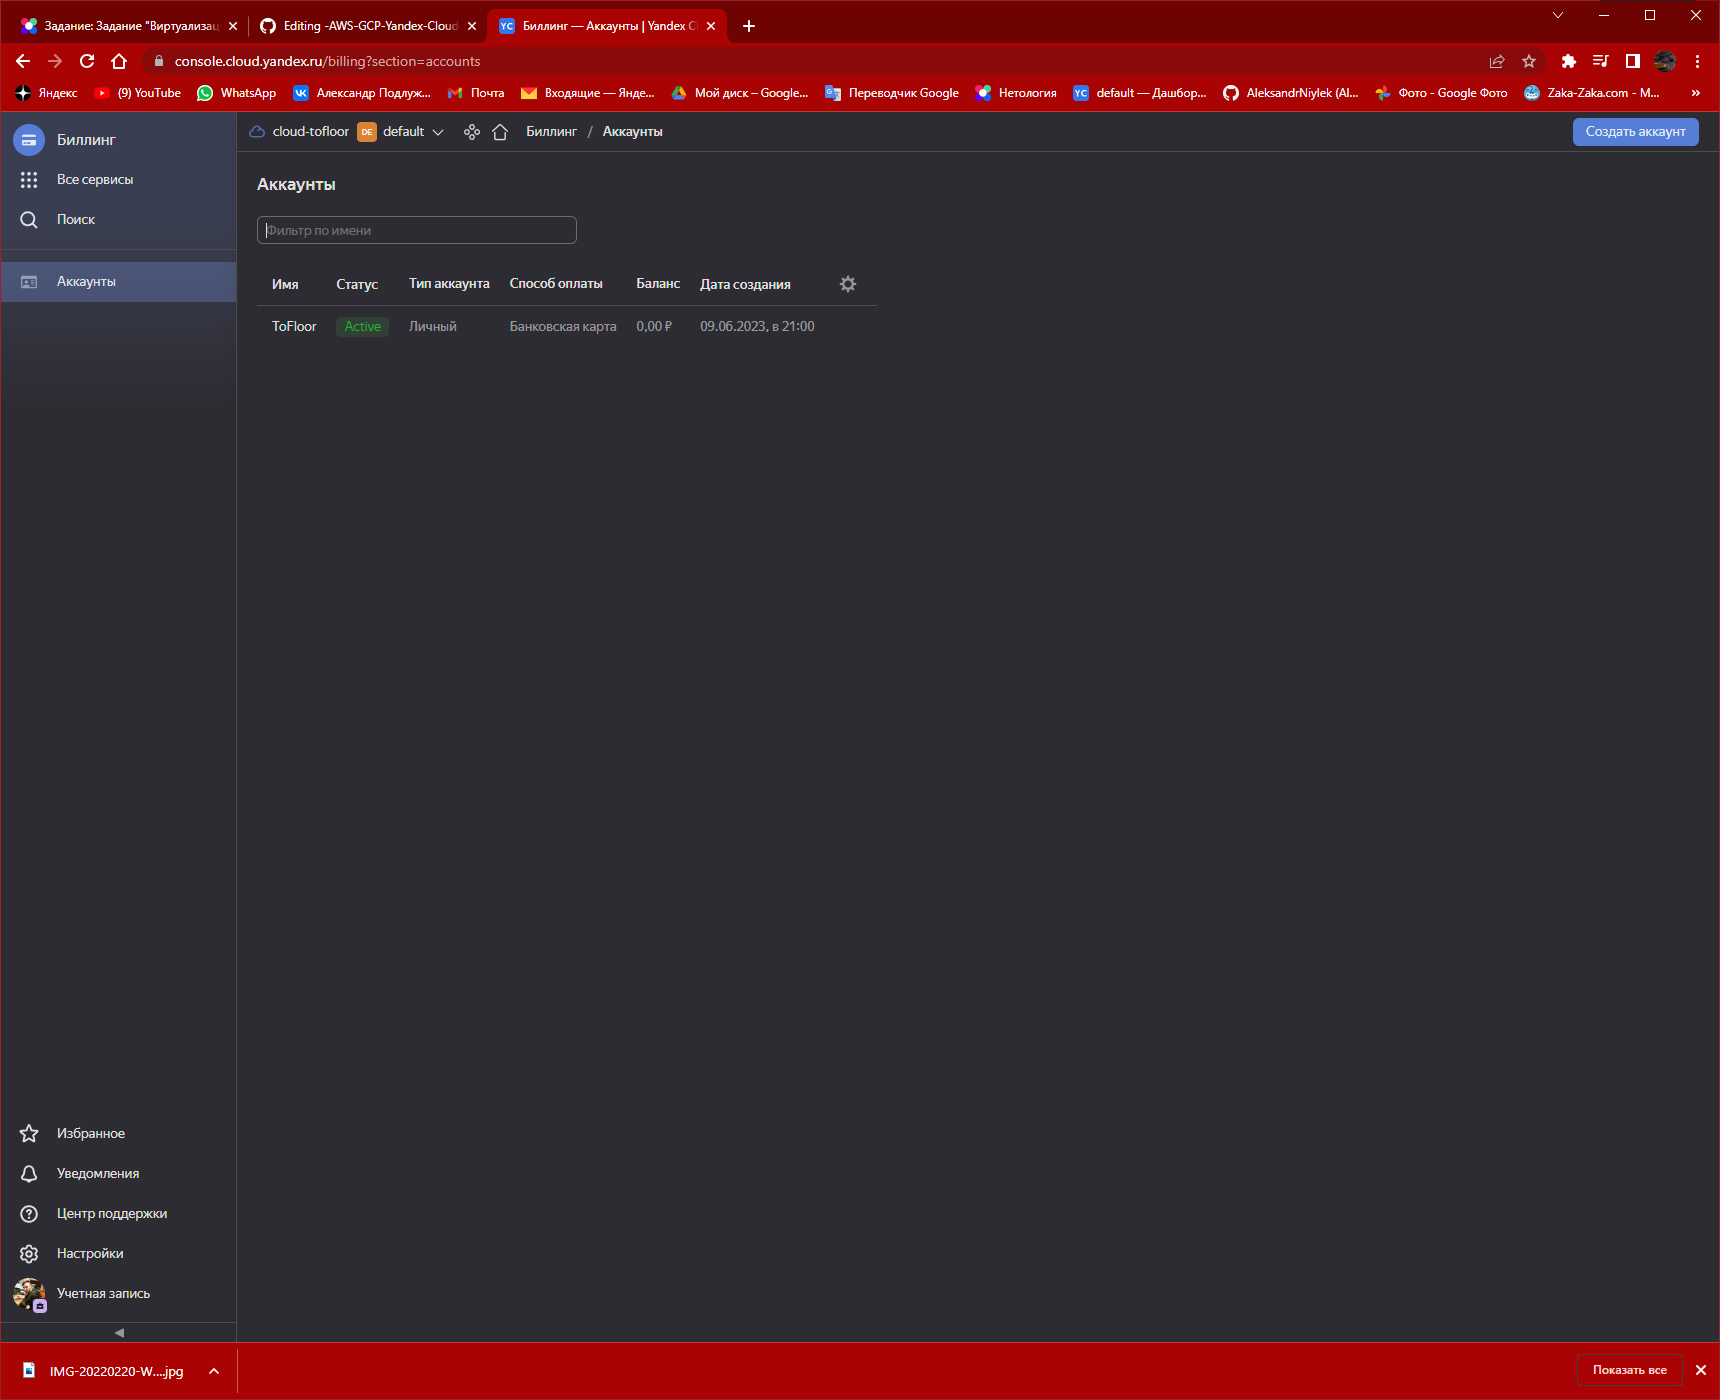Expand the default folder dropdown
The width and height of the screenshot is (1720, 1400).
[x=438, y=132]
